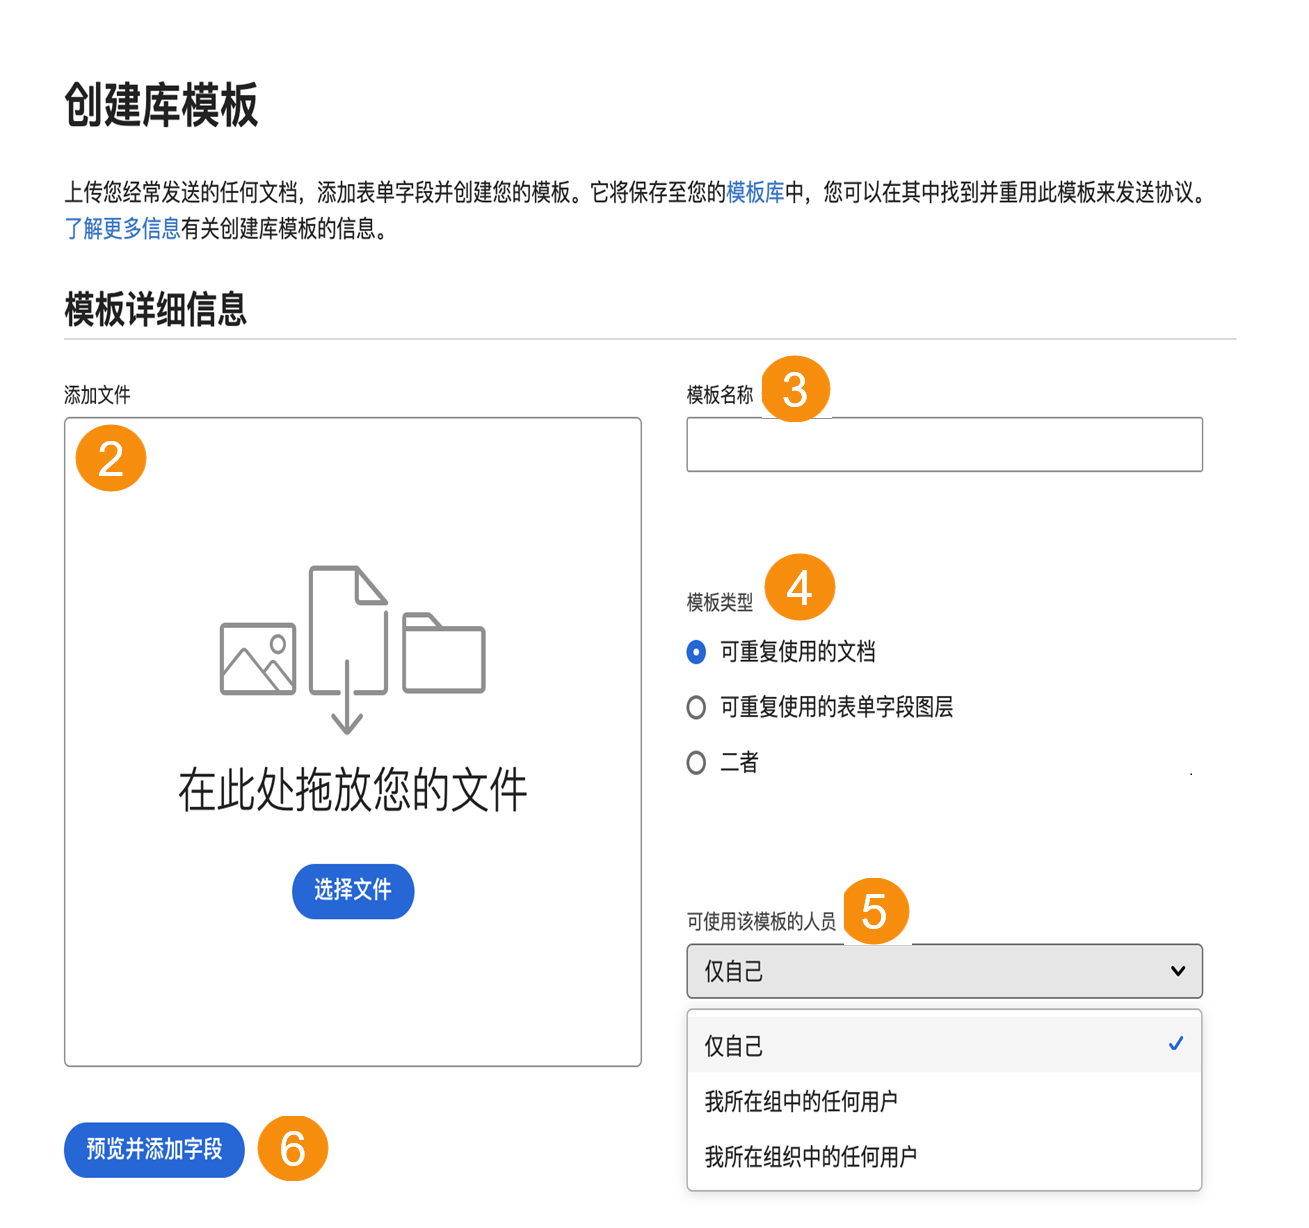The width and height of the screenshot is (1309, 1228).
Task: Click into the 模板名称 input field
Action: tap(943, 444)
